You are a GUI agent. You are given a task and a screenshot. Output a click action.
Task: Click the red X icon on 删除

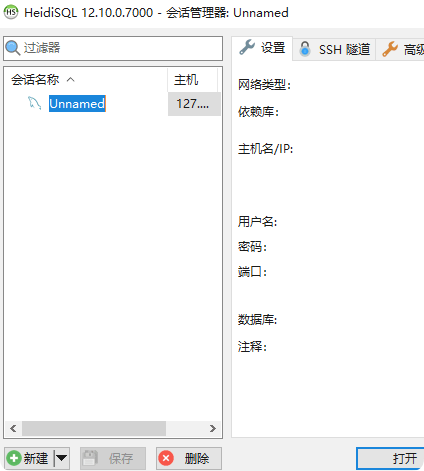click(166, 458)
